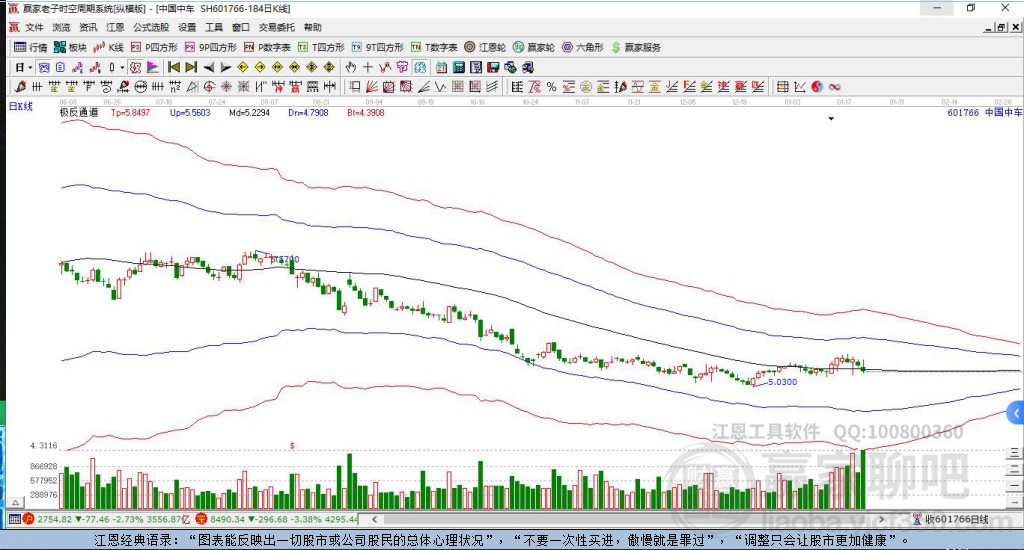Image resolution: width=1024 pixels, height=550 pixels.
Task: Click the Shanghai index 2754.82 status entry
Action: 106,519
